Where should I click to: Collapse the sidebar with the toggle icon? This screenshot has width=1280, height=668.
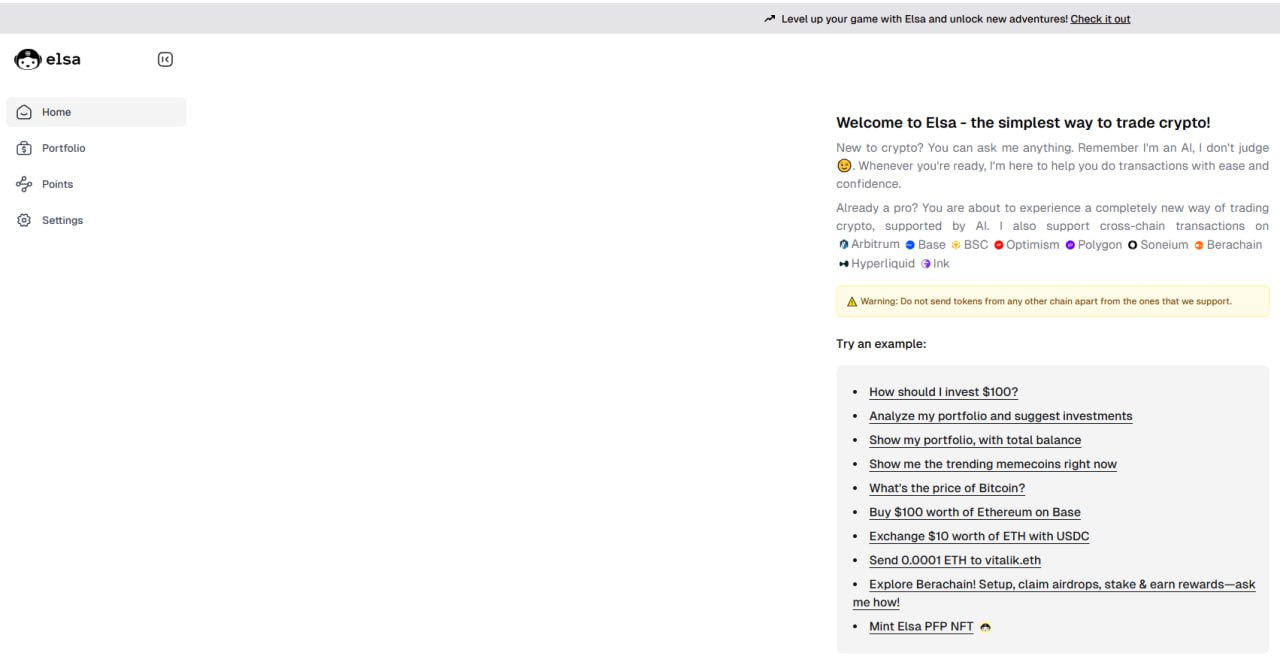[x=165, y=59]
